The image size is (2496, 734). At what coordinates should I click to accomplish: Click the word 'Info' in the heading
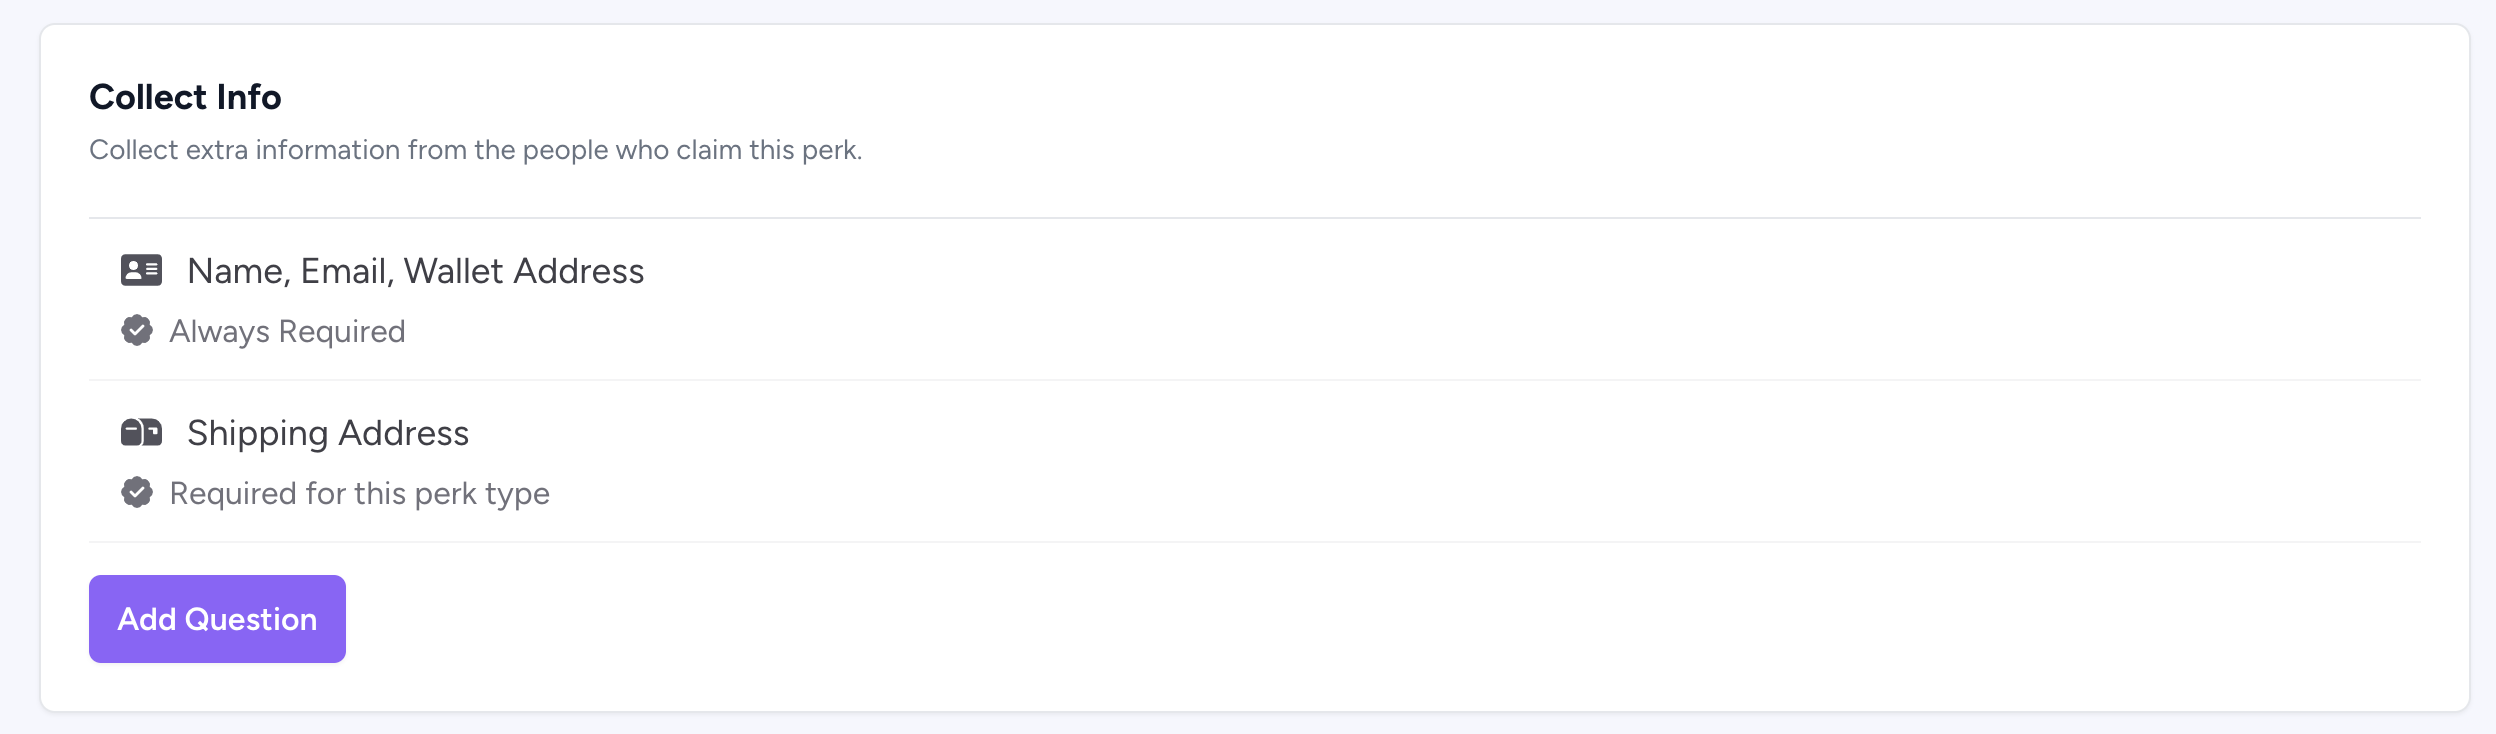[x=249, y=97]
